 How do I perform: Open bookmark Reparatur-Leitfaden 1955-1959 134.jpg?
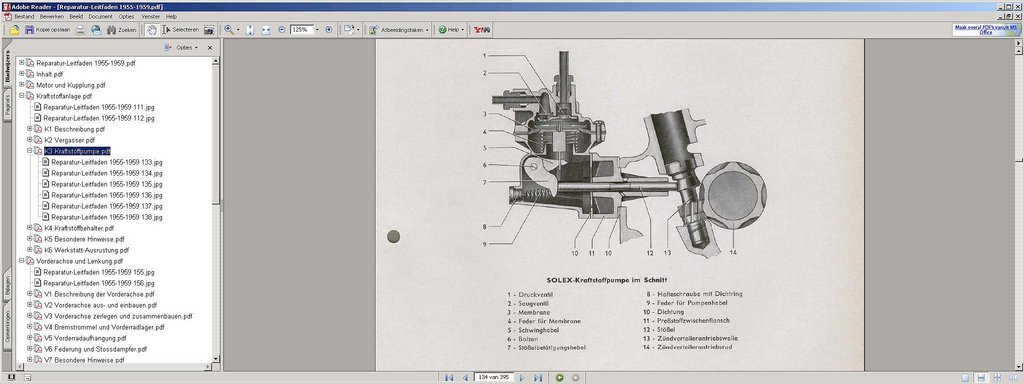click(106, 173)
